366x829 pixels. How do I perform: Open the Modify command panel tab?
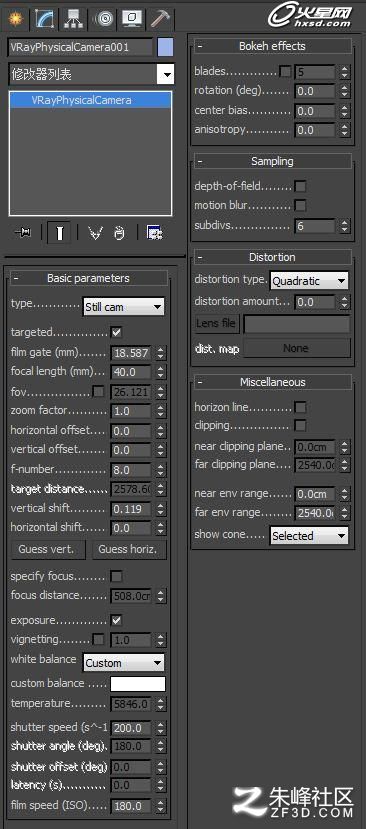[44, 19]
